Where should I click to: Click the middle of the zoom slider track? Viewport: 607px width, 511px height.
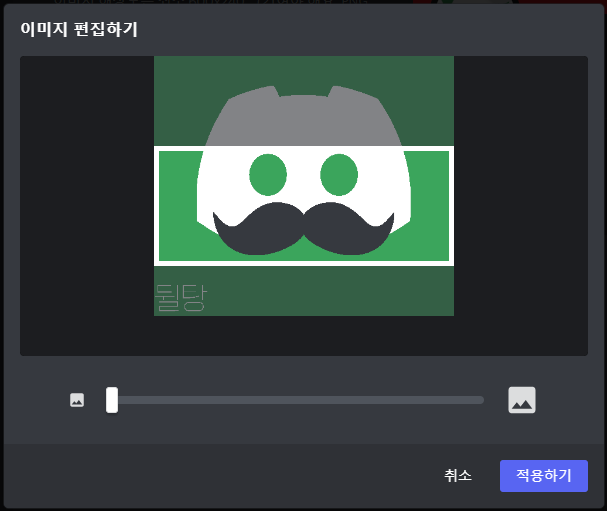(x=295, y=400)
